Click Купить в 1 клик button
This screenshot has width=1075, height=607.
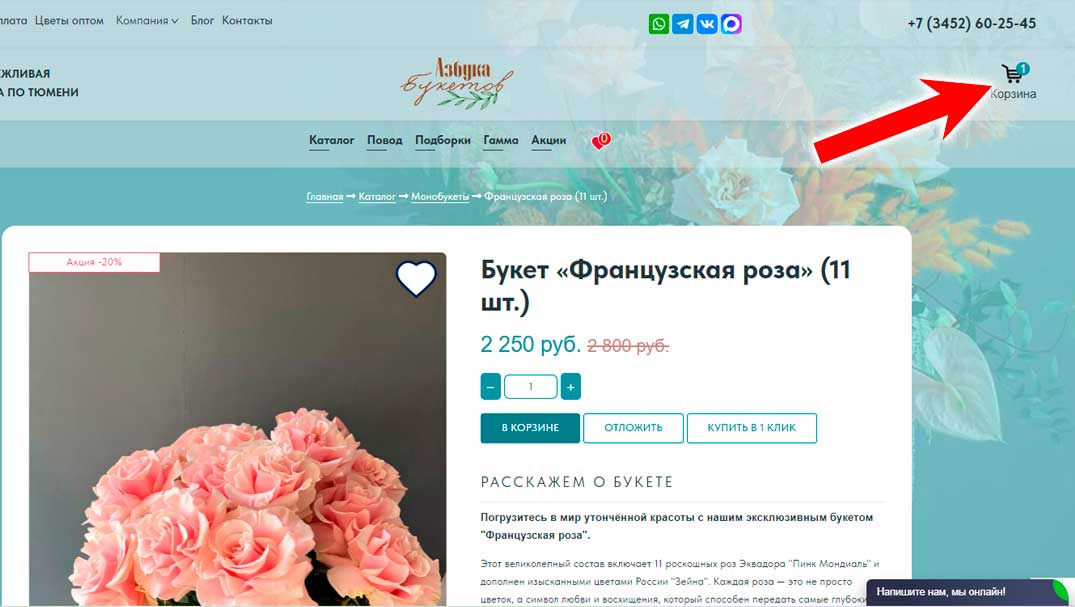pos(752,428)
